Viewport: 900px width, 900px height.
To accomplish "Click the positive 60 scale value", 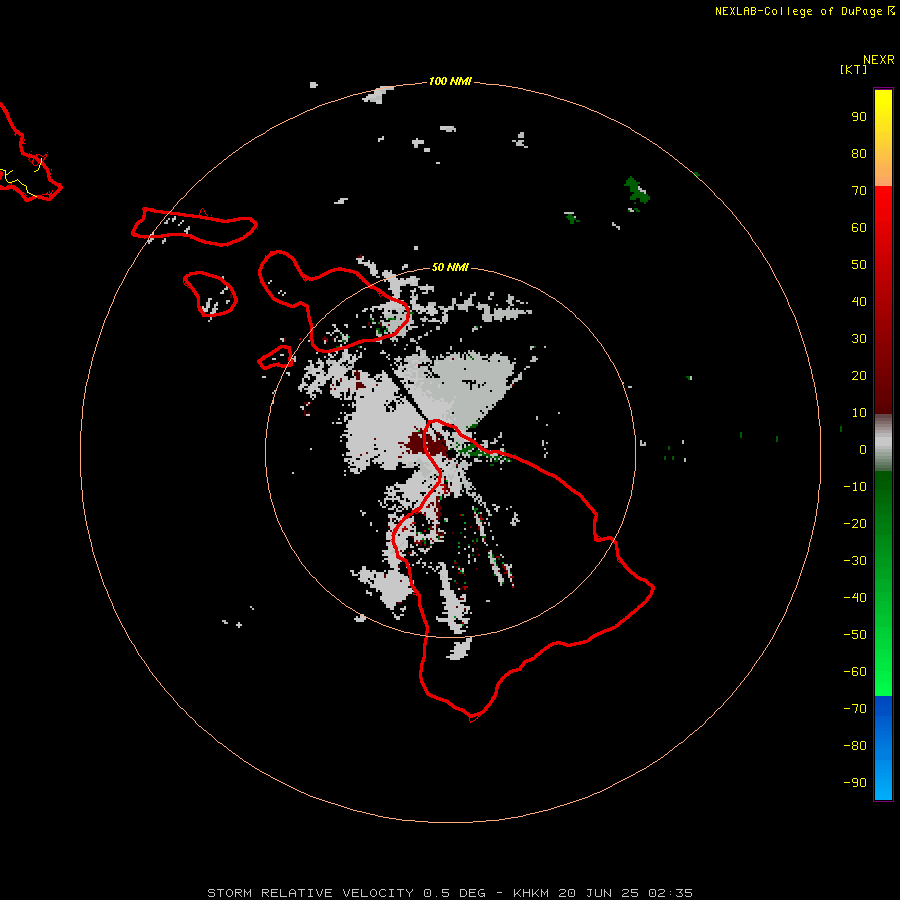I will (x=859, y=228).
